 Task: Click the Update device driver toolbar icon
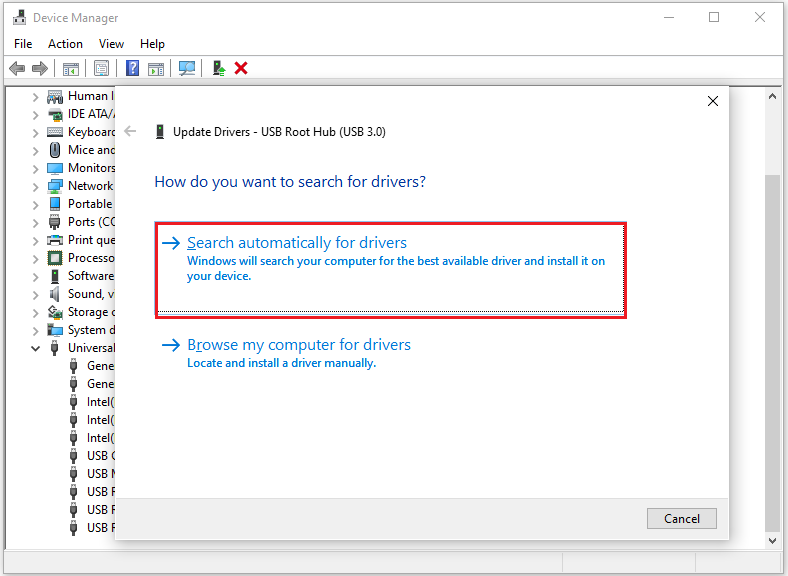[219, 68]
